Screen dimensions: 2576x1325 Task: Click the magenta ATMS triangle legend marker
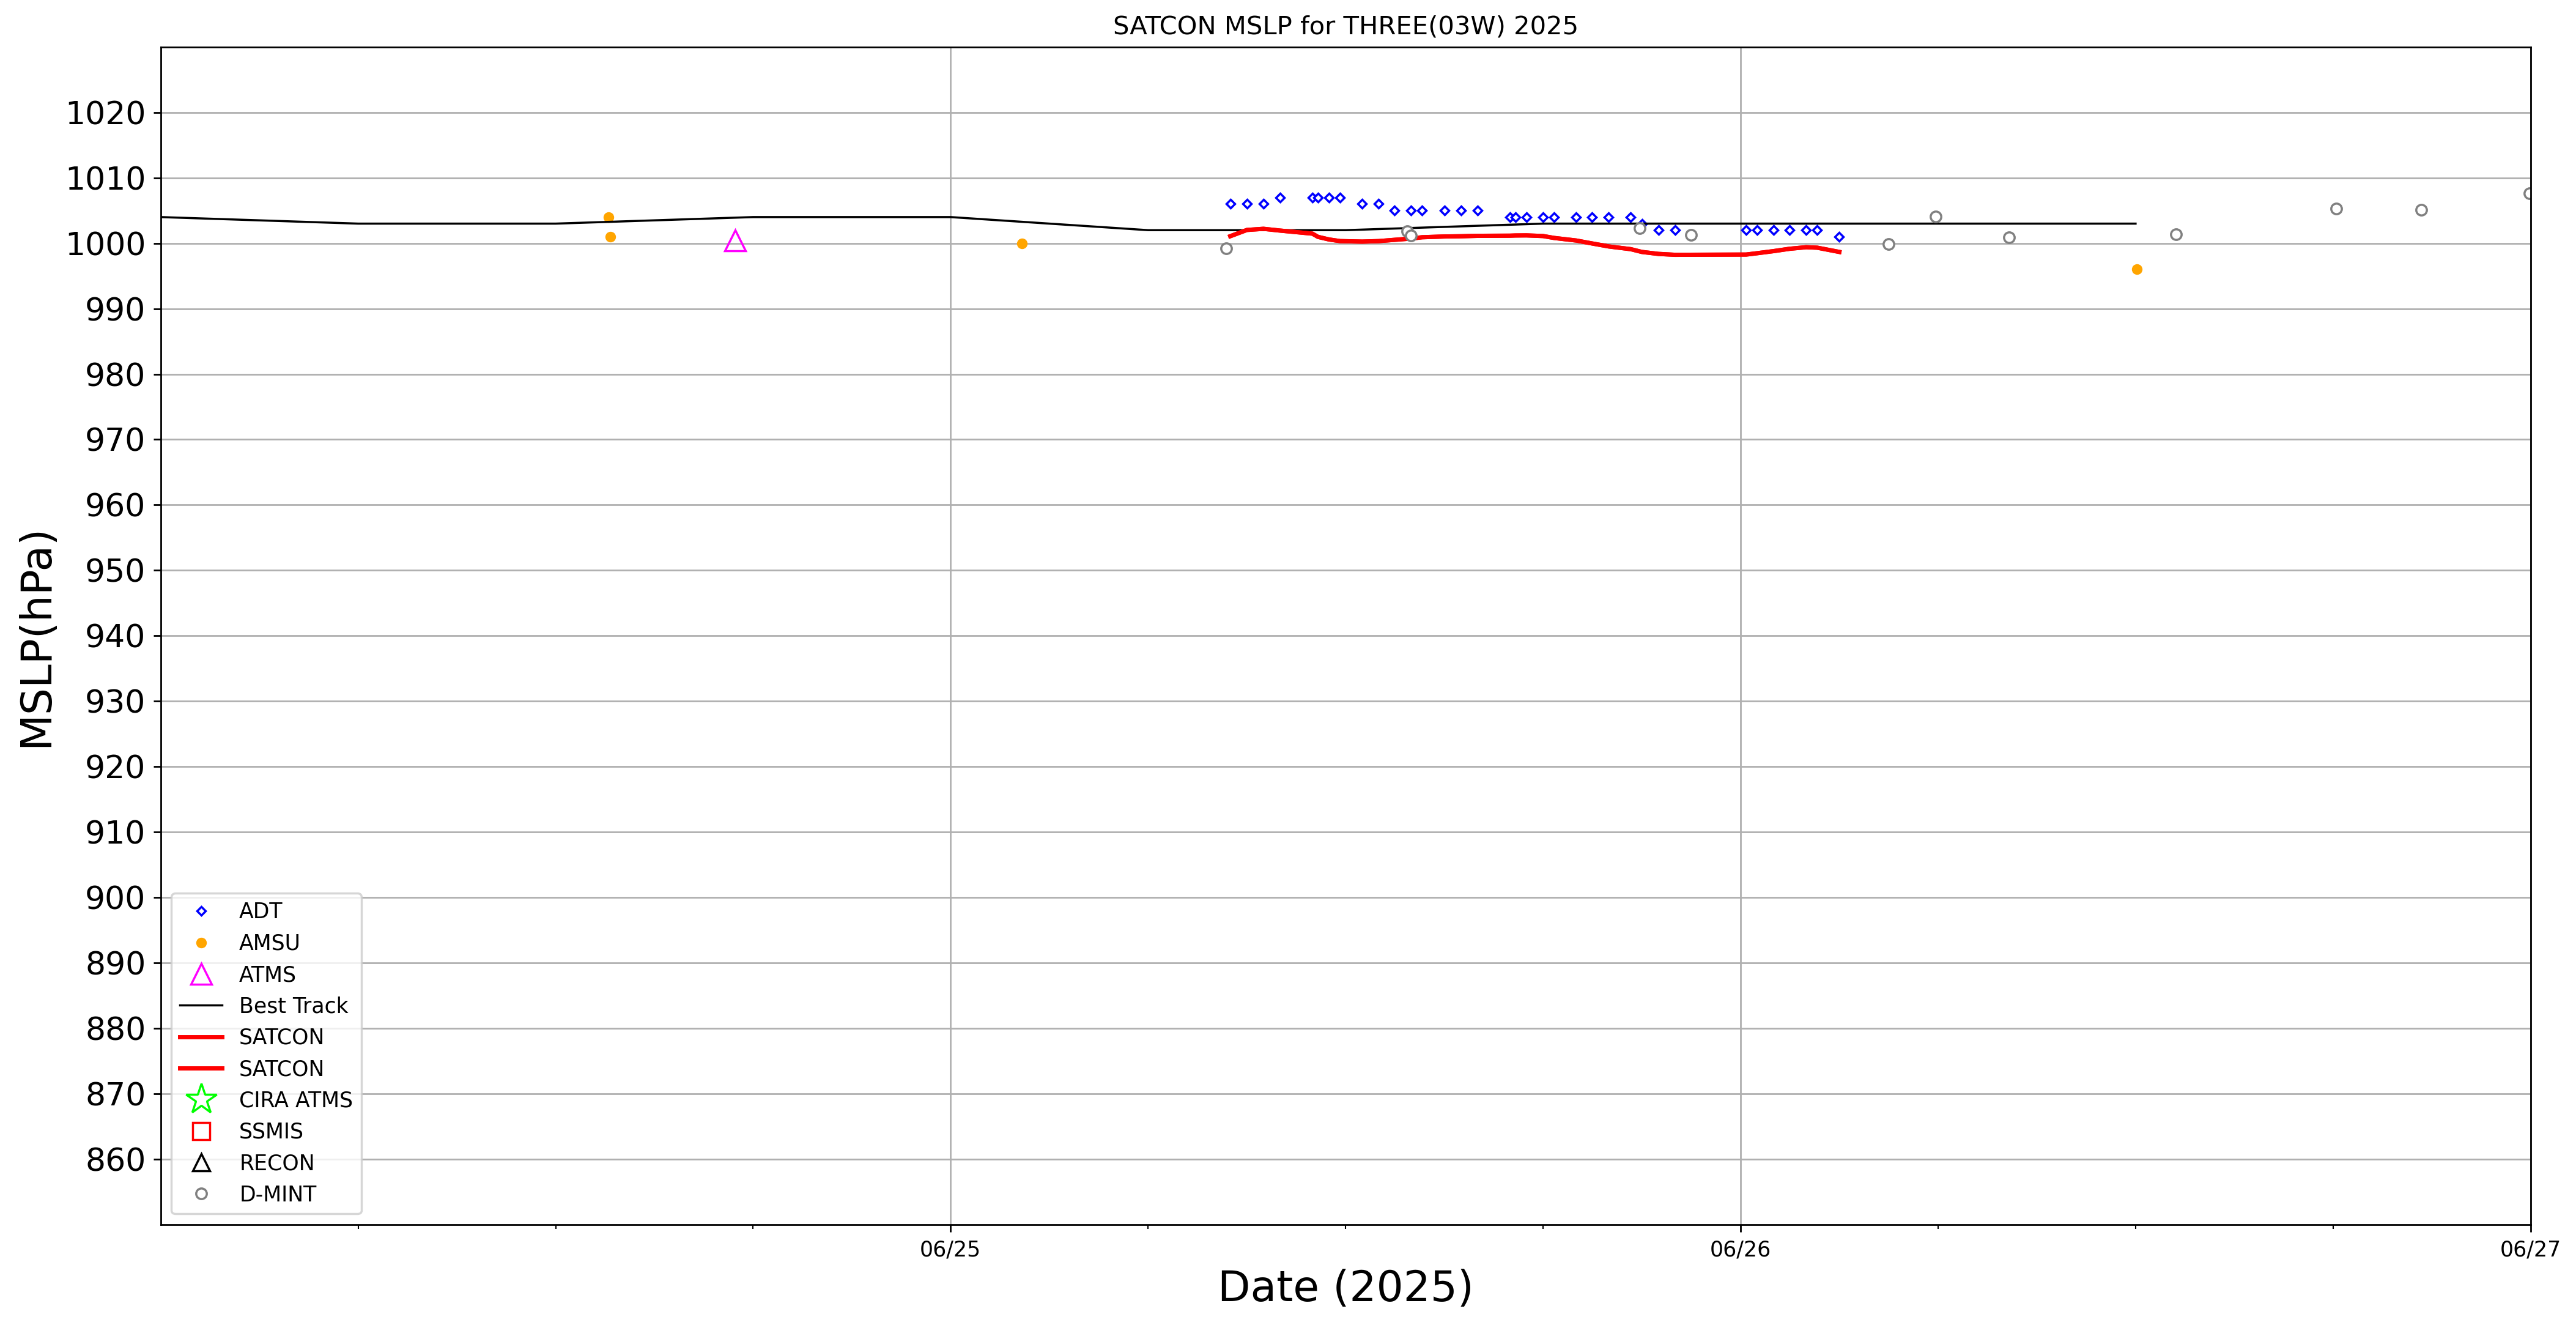[201, 975]
